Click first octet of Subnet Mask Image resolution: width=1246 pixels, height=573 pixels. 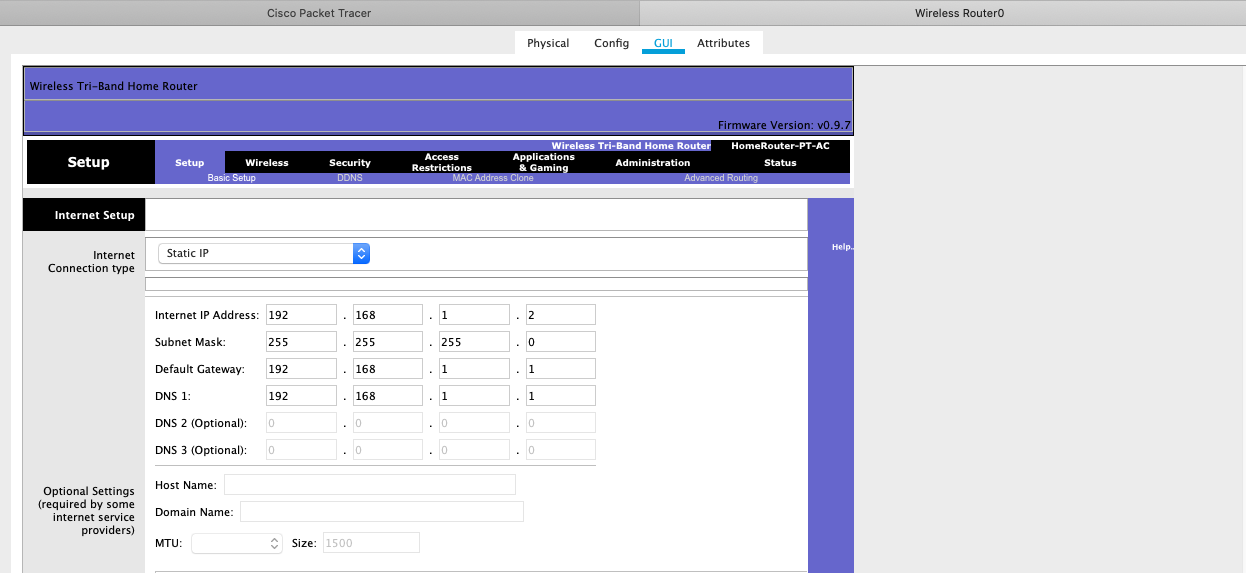point(301,341)
